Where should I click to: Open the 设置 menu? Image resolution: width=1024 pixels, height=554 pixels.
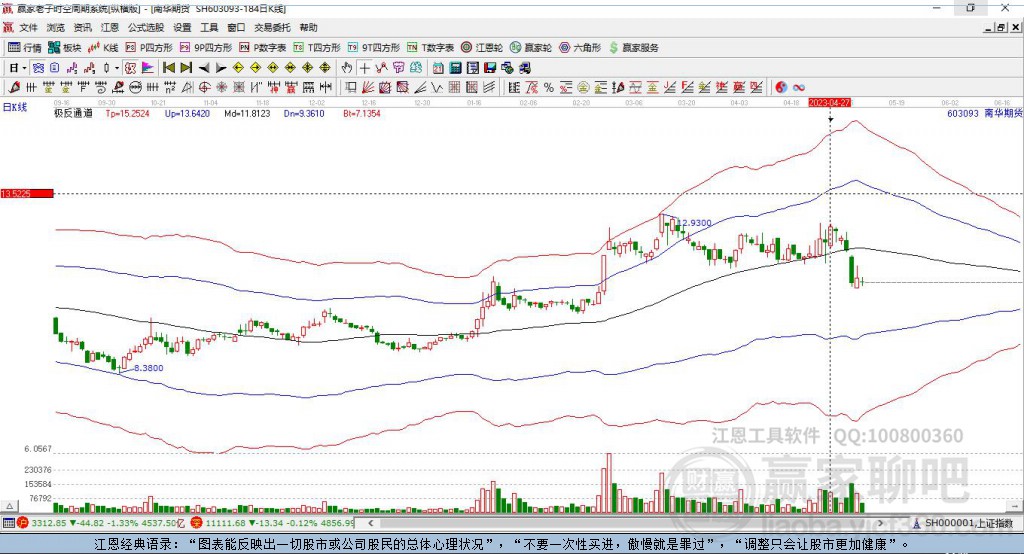click(x=182, y=27)
